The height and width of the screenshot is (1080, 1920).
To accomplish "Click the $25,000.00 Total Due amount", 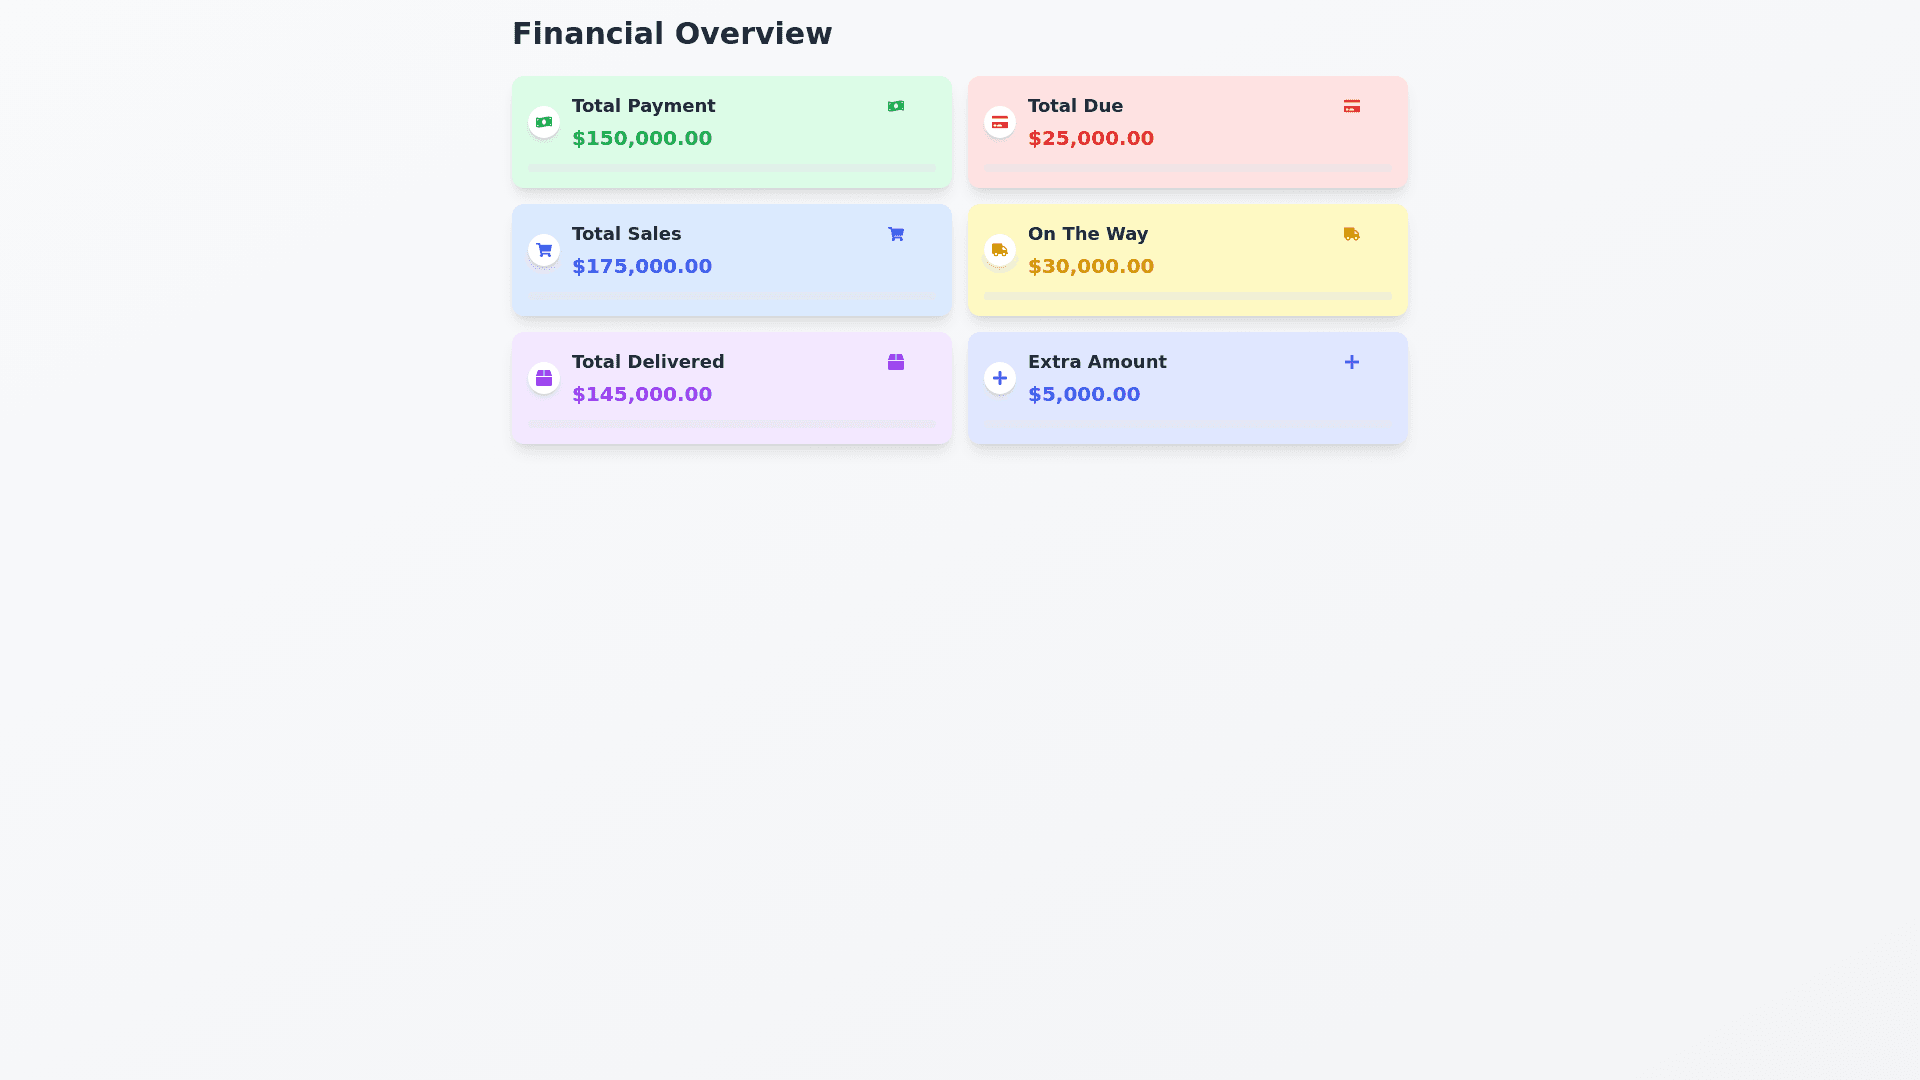I will 1091,138.
